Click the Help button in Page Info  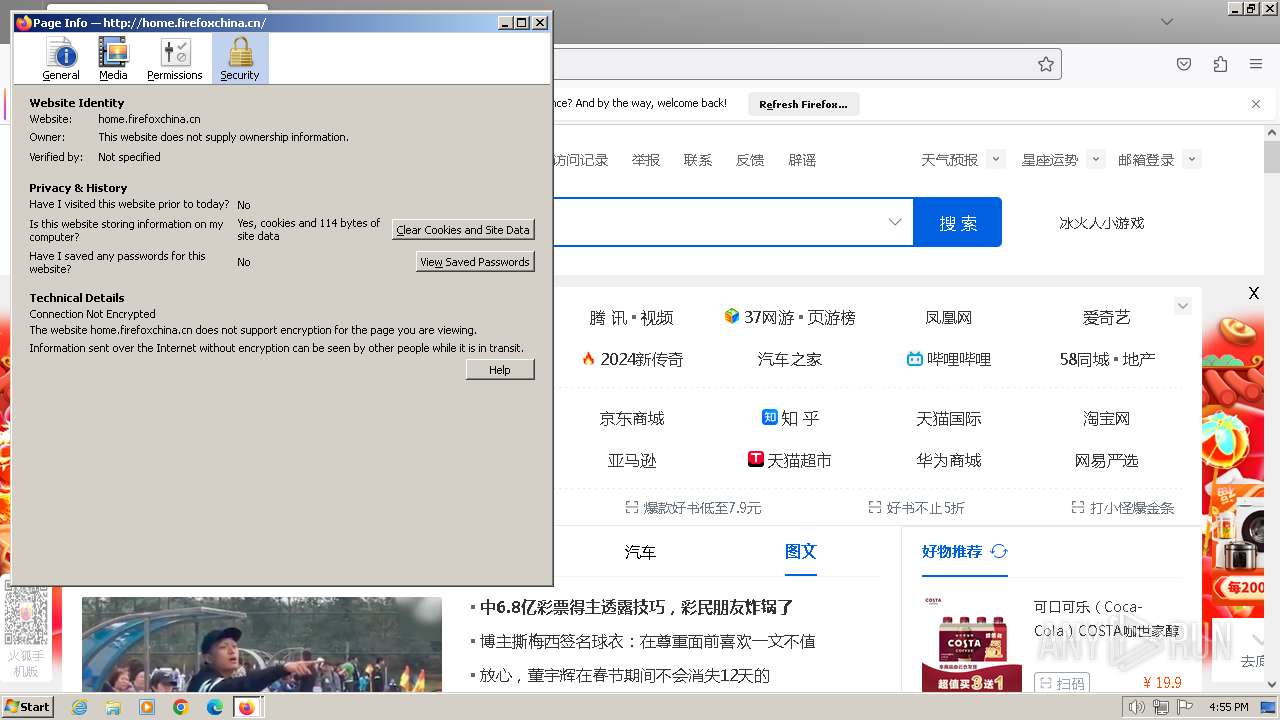(x=500, y=370)
